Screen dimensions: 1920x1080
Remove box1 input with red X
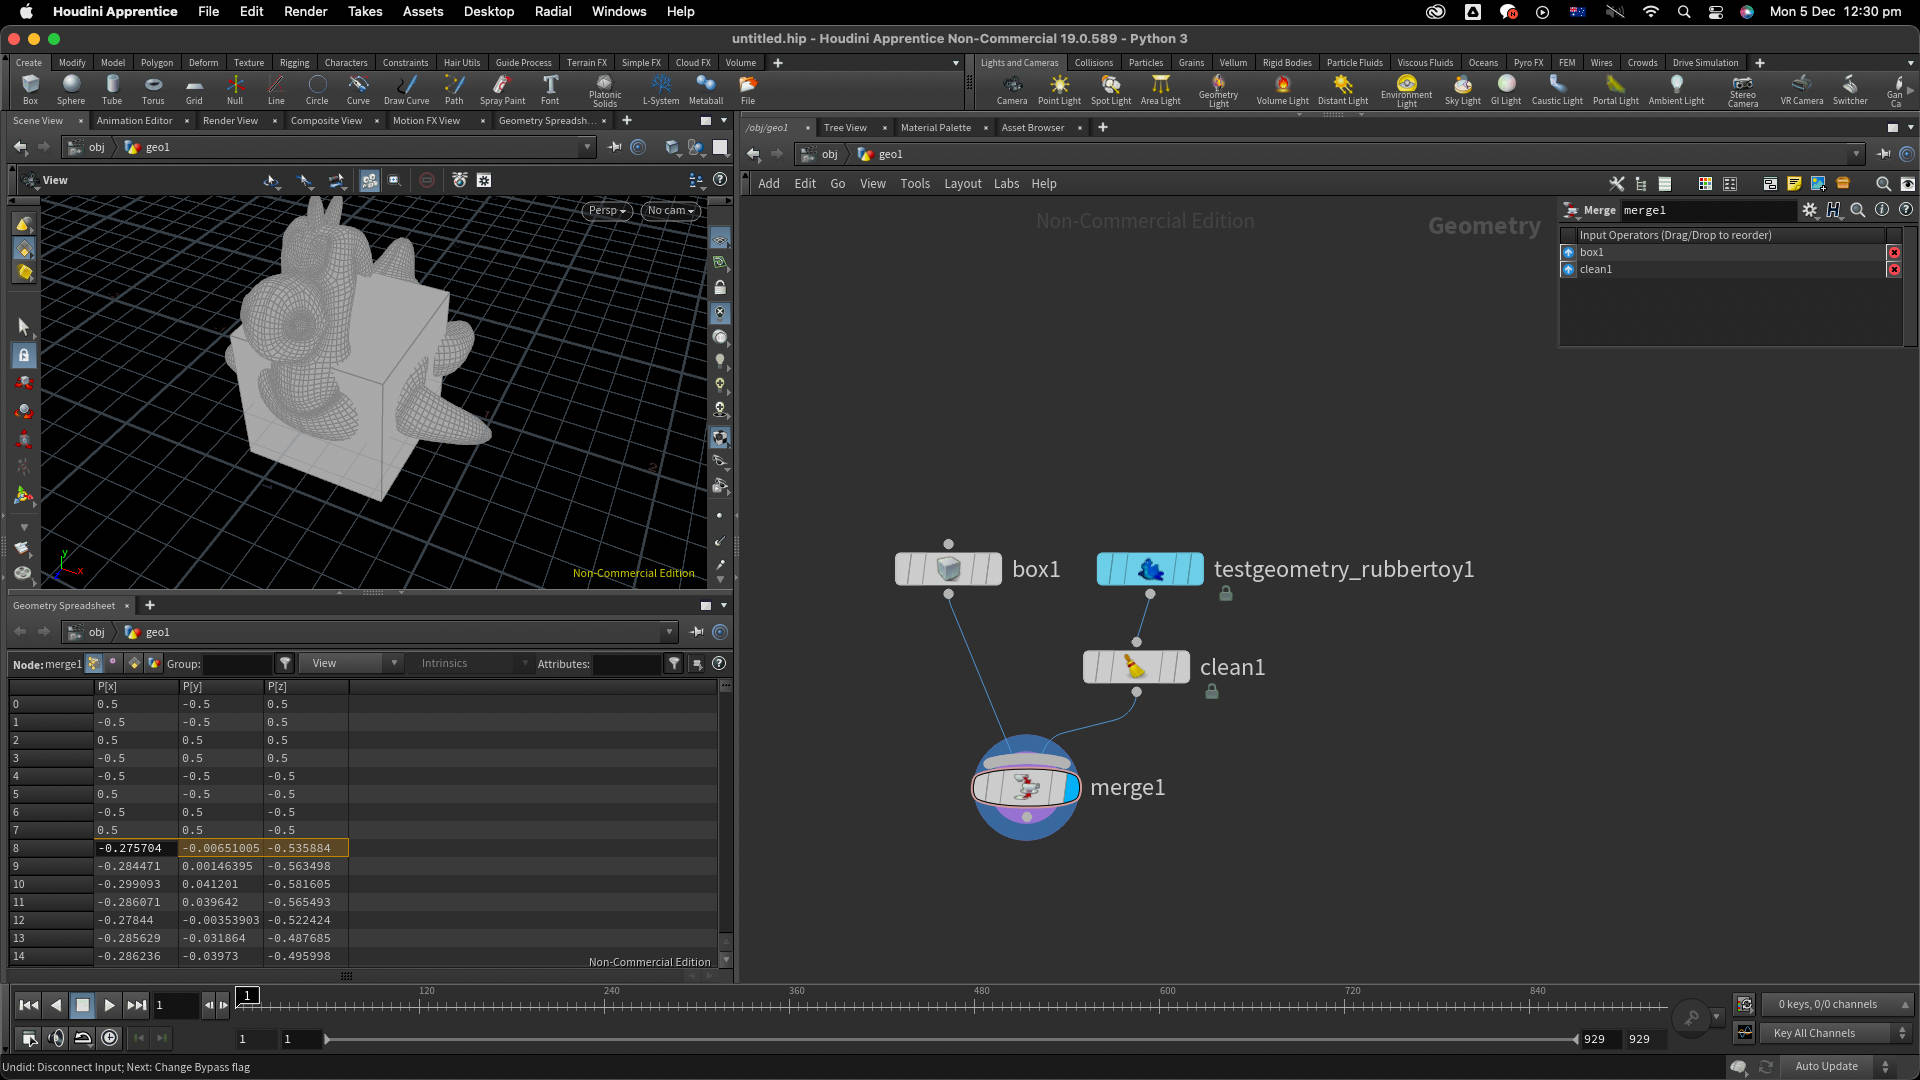(x=1894, y=252)
